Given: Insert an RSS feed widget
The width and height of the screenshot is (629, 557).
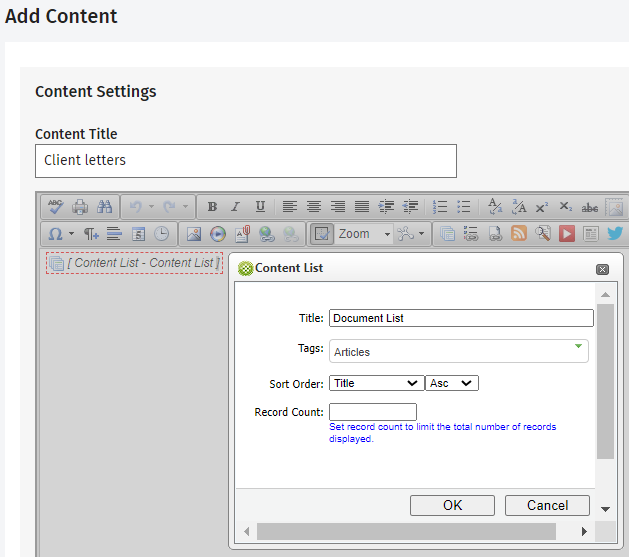Looking at the screenshot, I should [x=519, y=233].
